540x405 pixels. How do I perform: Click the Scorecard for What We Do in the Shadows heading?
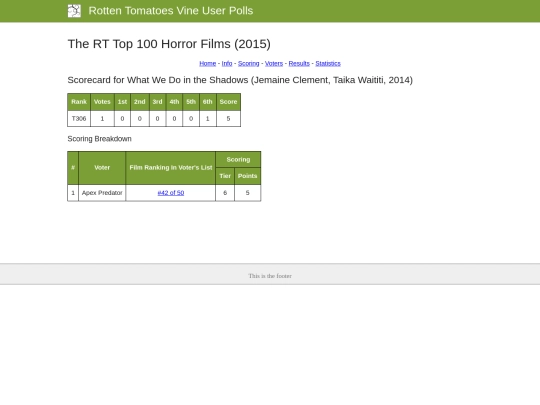(240, 80)
